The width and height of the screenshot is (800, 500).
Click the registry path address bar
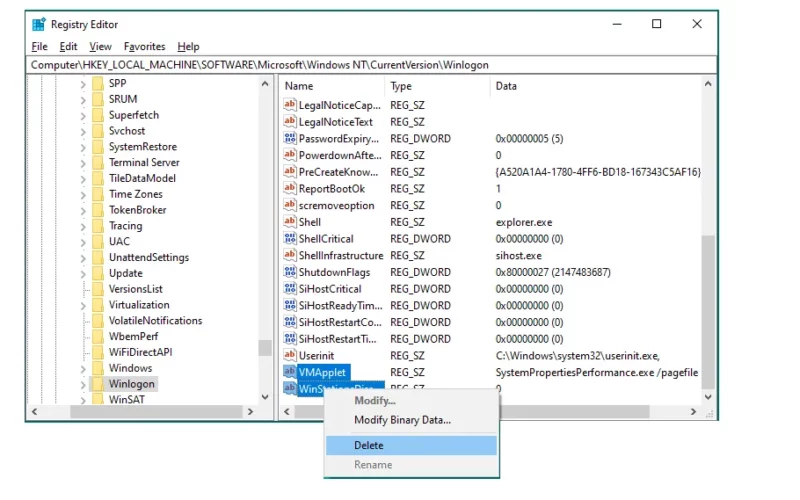[x=371, y=65]
